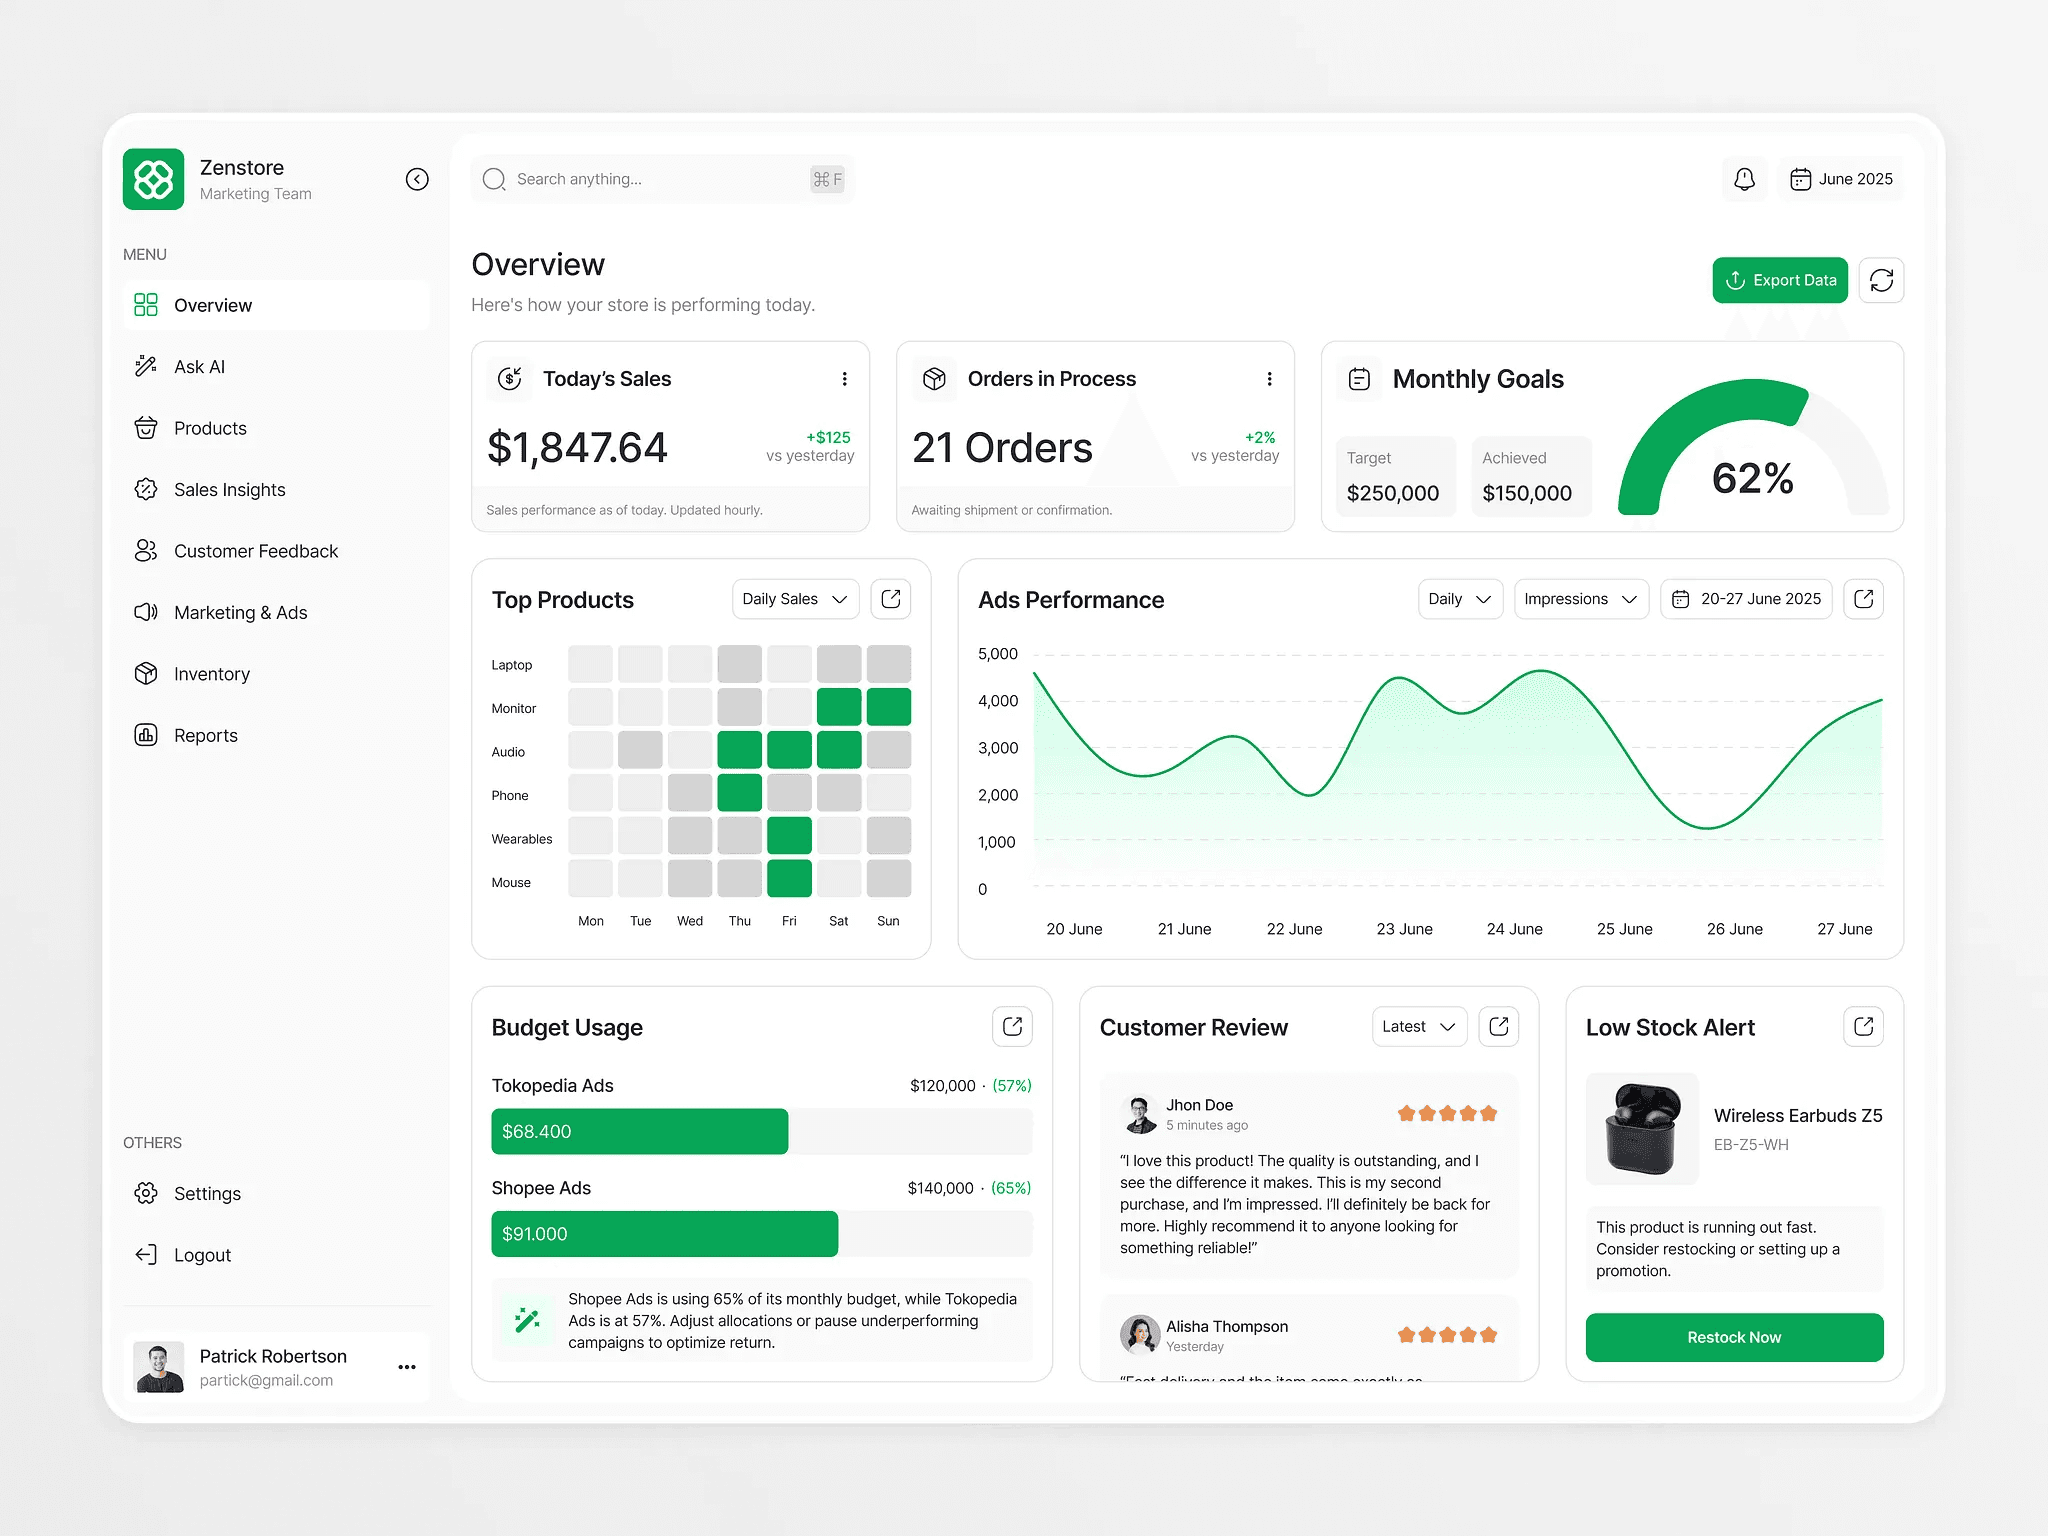The width and height of the screenshot is (2048, 1536).
Task: Open the Impressions metric dropdown
Action: point(1580,599)
